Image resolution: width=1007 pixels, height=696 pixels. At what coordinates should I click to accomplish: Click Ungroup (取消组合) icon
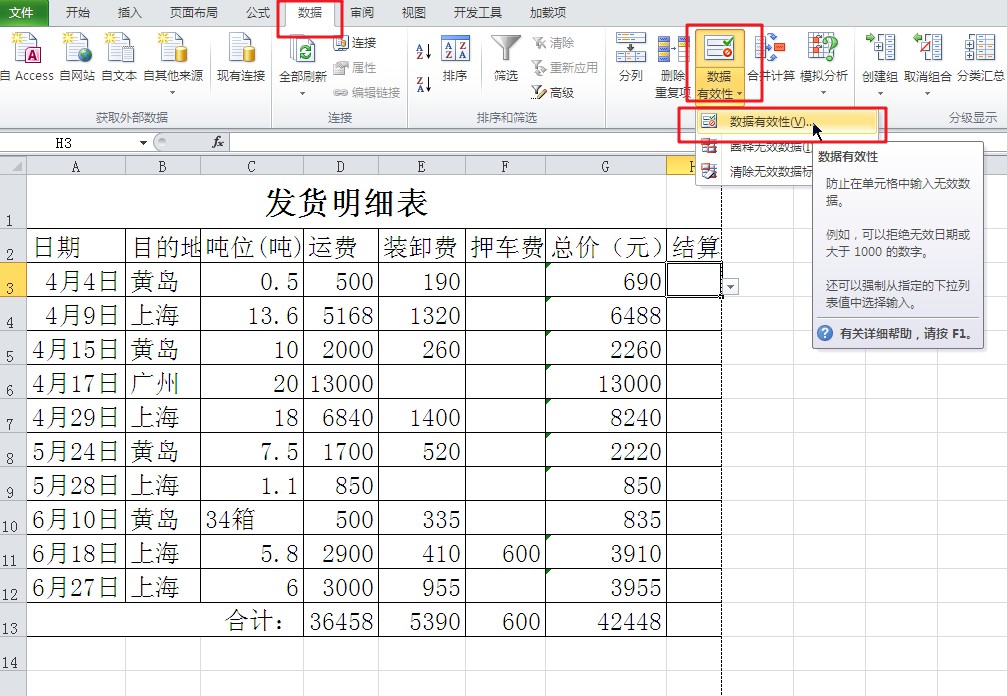pos(927,49)
